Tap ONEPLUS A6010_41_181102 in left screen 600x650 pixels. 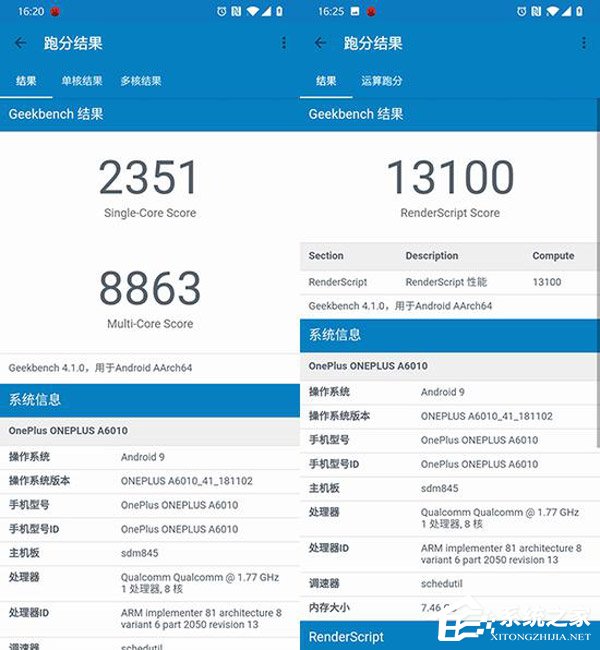click(187, 481)
